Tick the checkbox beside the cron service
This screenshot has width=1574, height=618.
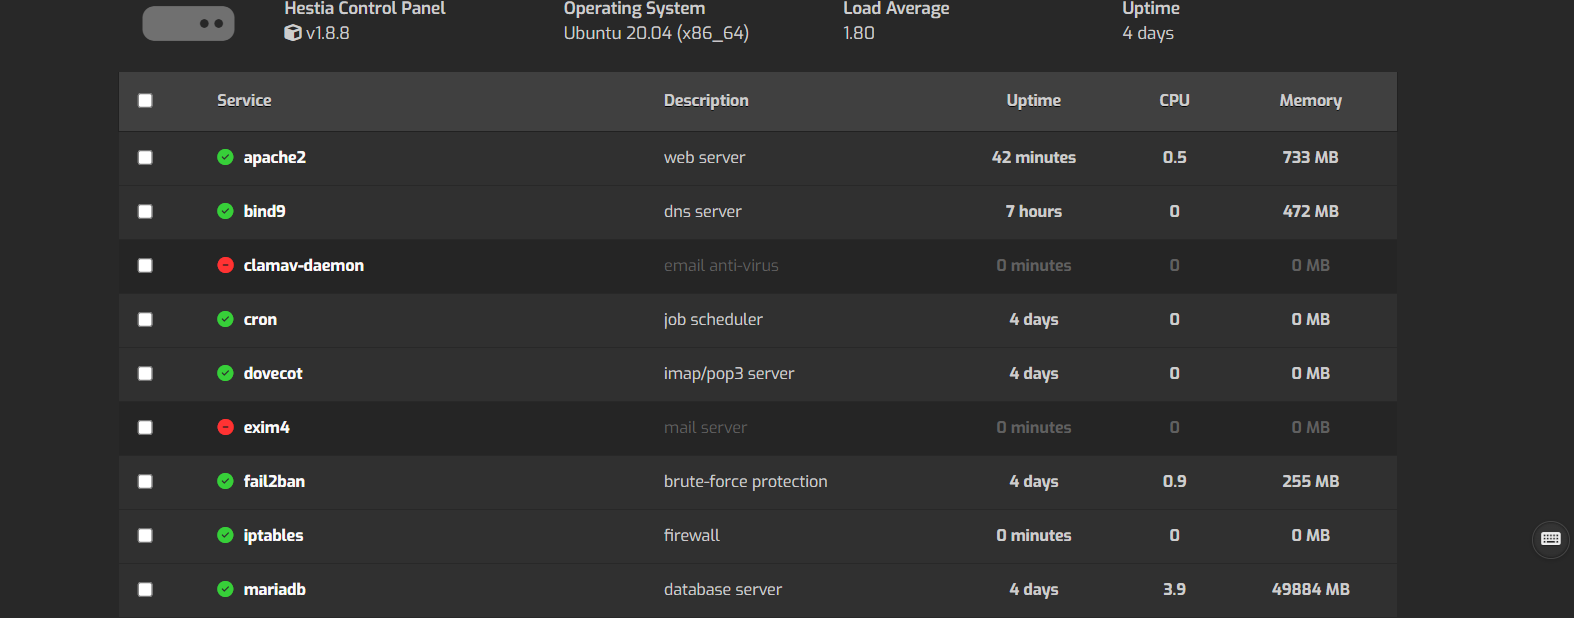point(145,319)
